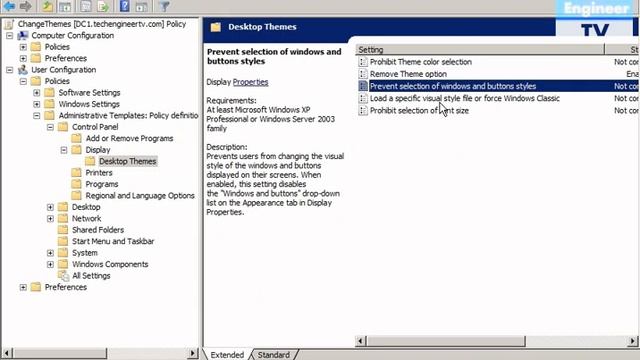The height and width of the screenshot is (360, 640).
Task: Sort by the Setting column header
Action: (x=480, y=49)
